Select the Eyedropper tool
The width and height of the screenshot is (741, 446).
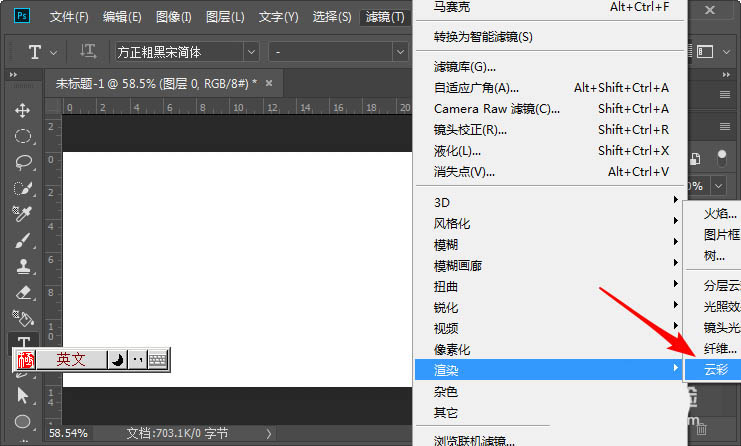pos(22,214)
